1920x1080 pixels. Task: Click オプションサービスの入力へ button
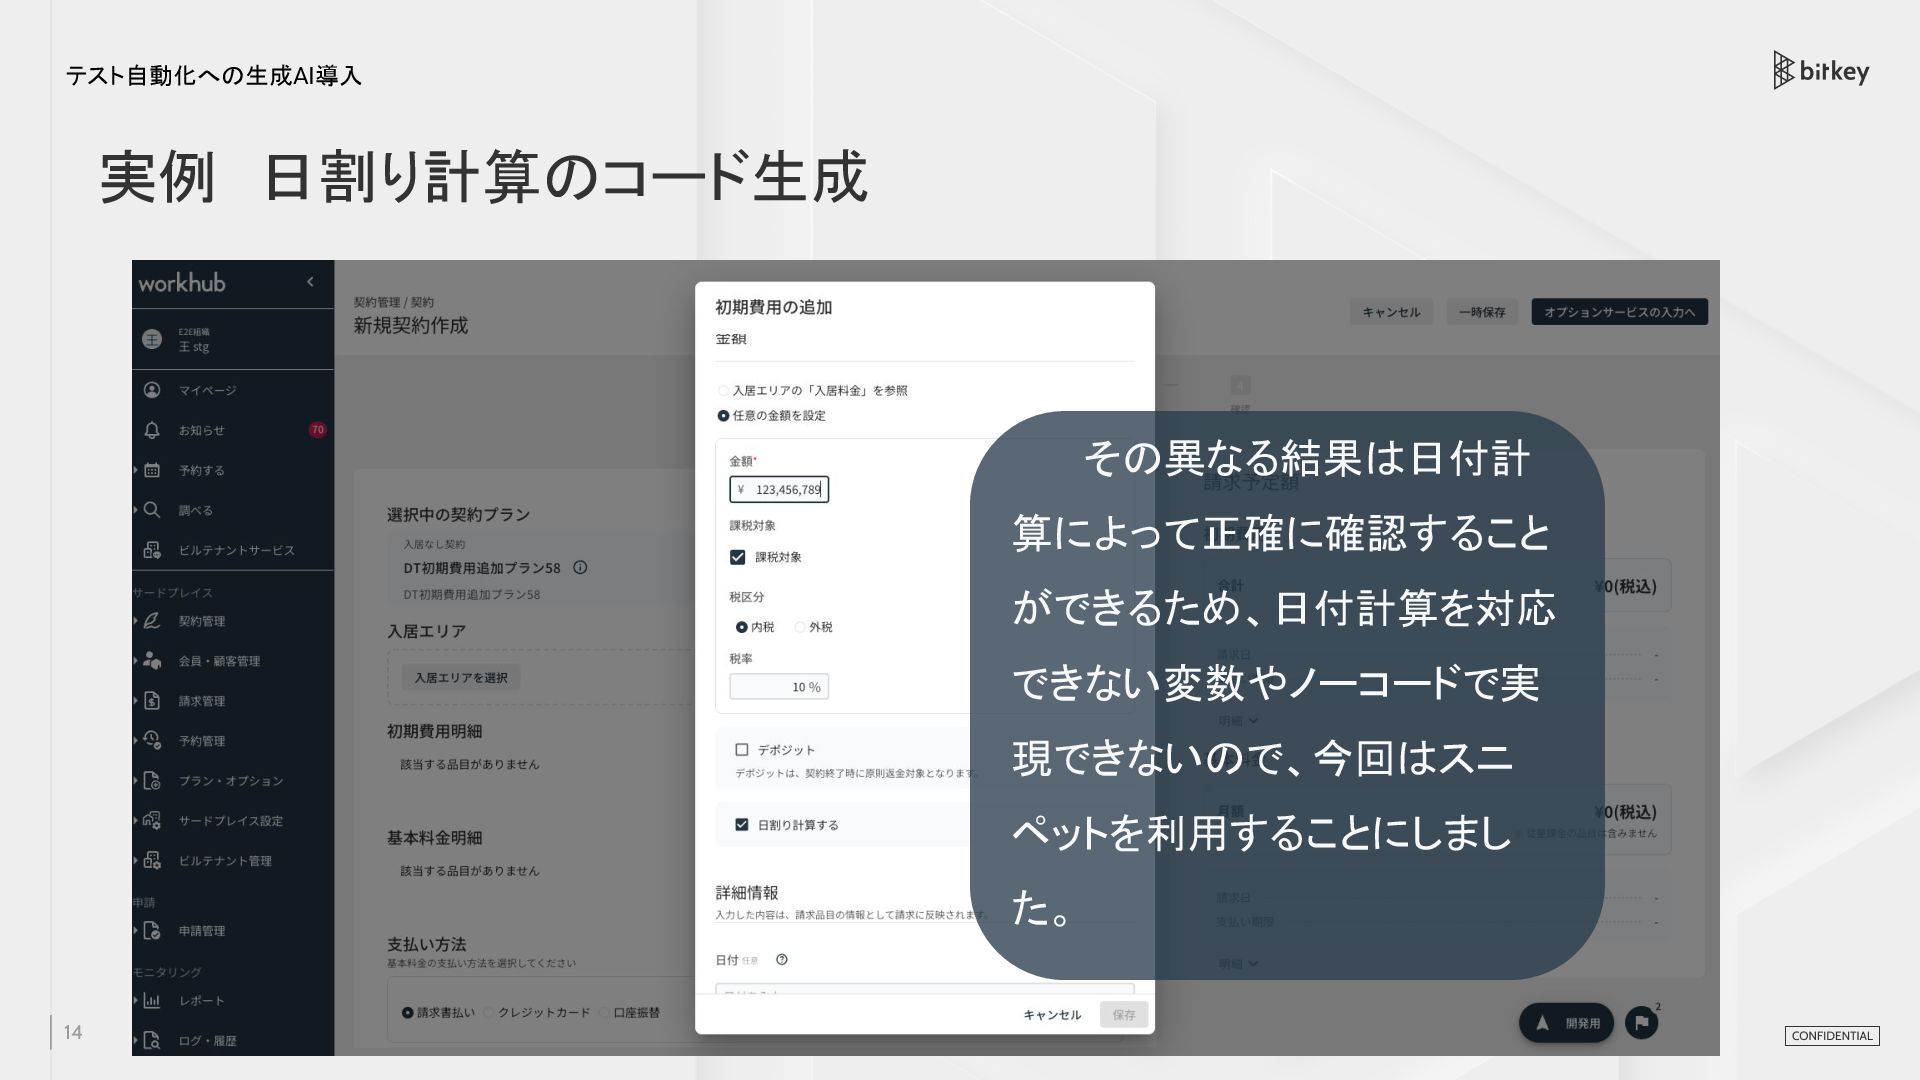pyautogui.click(x=1619, y=312)
